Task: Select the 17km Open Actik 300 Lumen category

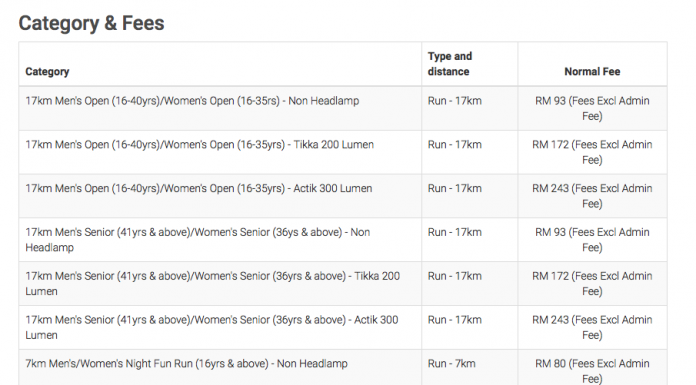Action: click(198, 189)
